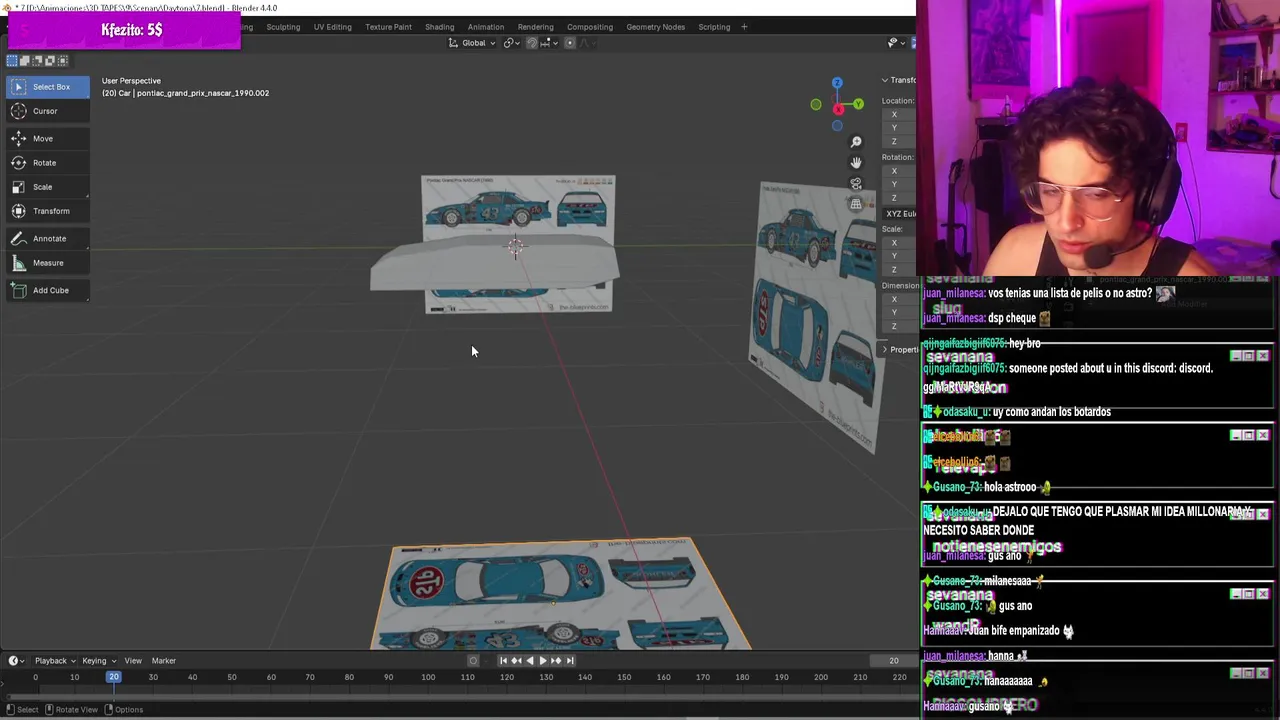
Task: Select the Add Cube tool
Action: click(x=47, y=290)
